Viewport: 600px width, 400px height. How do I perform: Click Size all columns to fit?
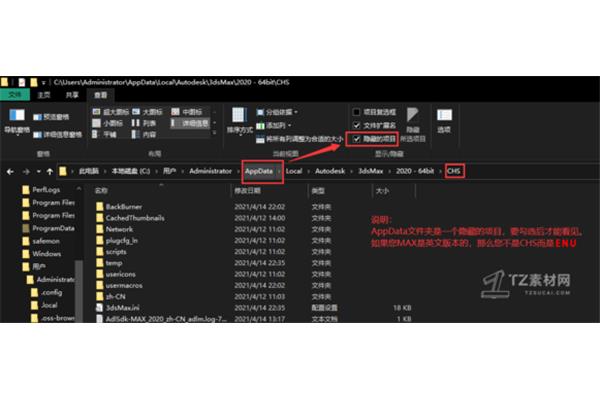300,139
